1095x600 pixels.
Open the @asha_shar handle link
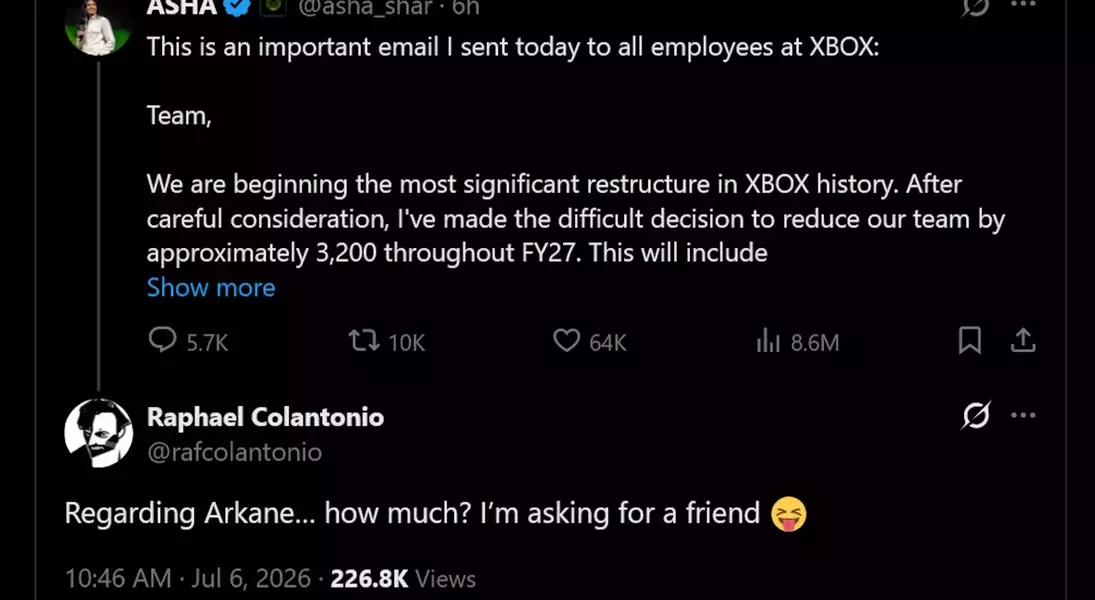365,7
